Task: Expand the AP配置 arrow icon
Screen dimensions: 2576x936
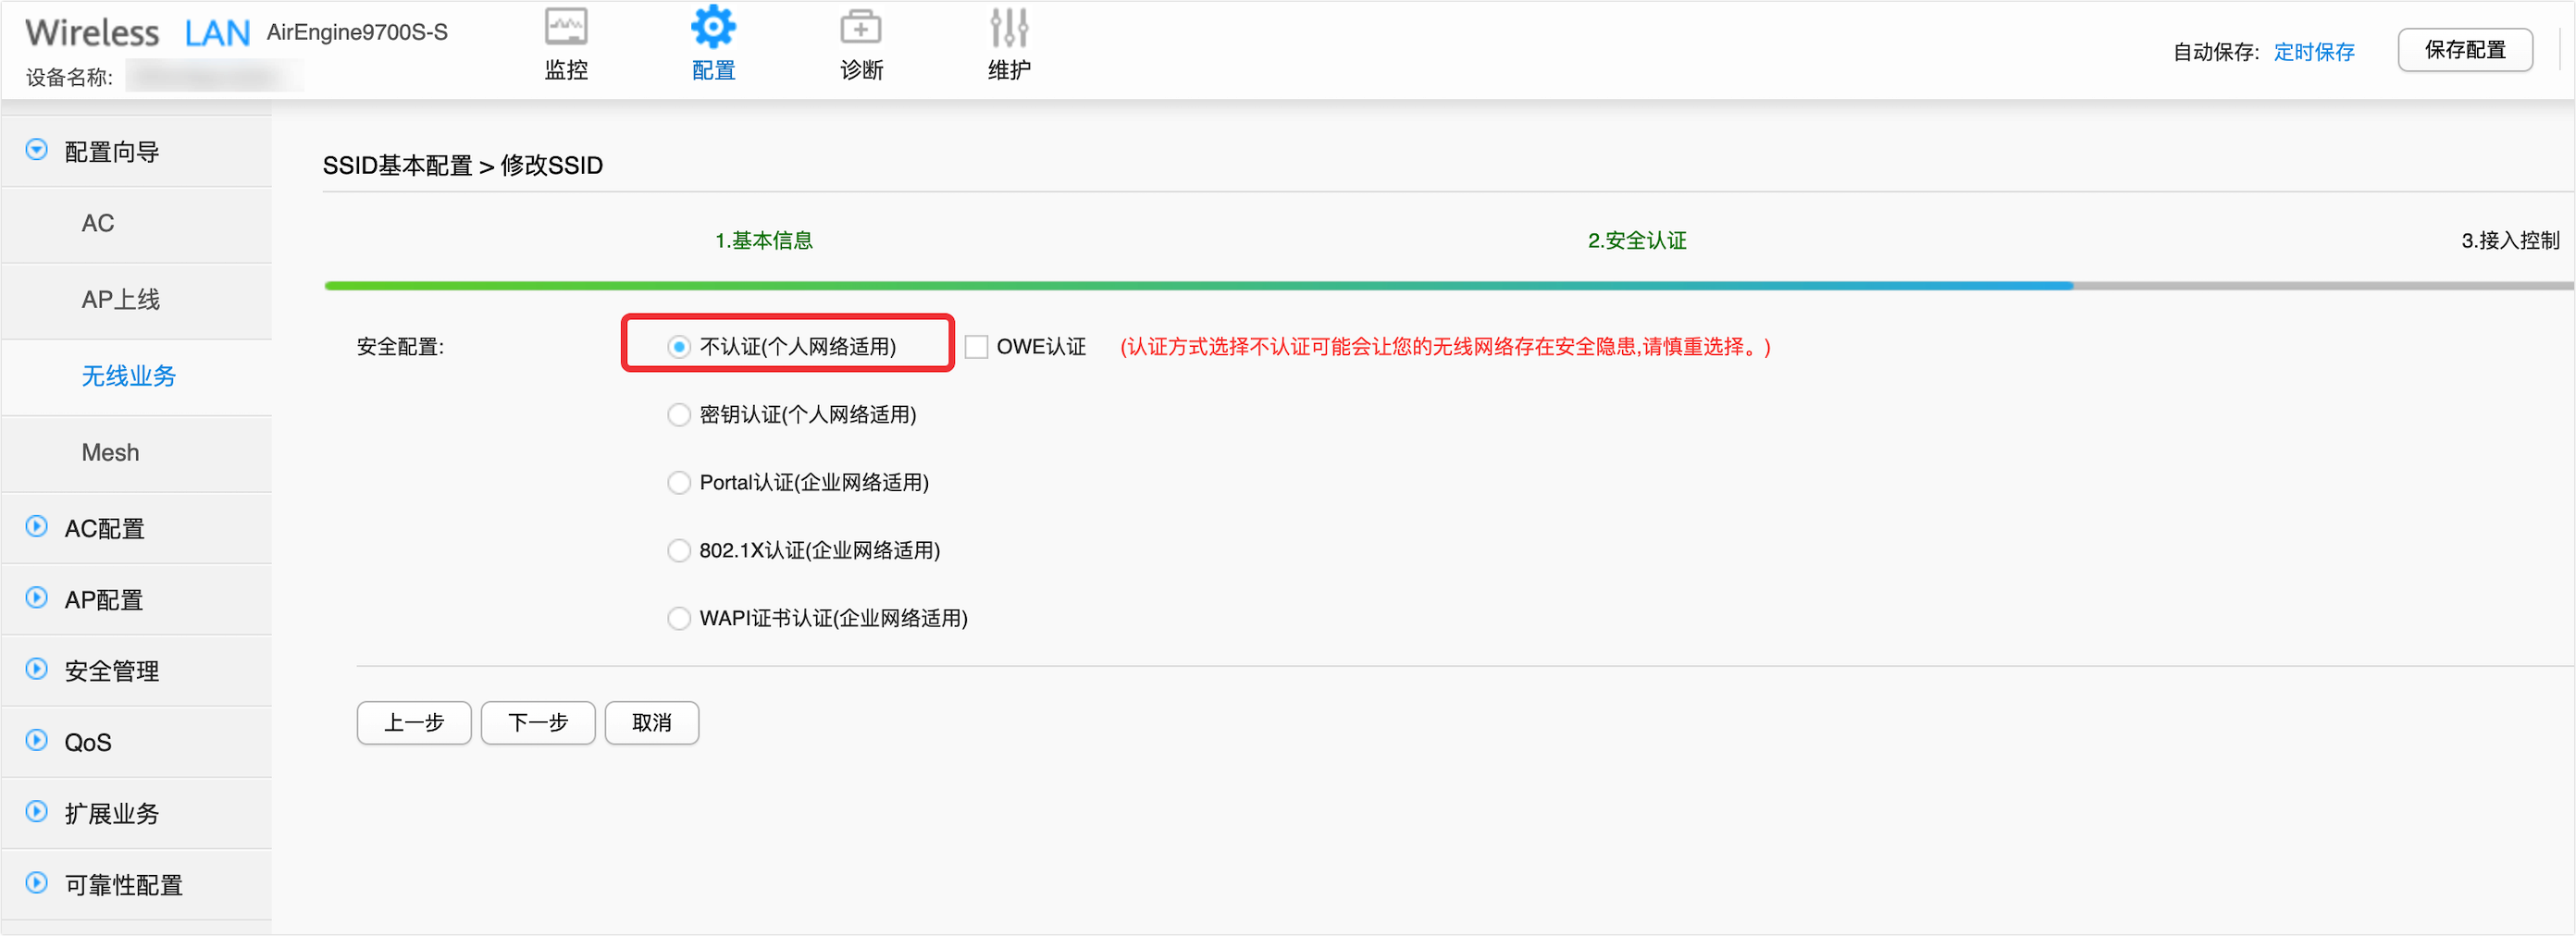Action: tap(36, 598)
